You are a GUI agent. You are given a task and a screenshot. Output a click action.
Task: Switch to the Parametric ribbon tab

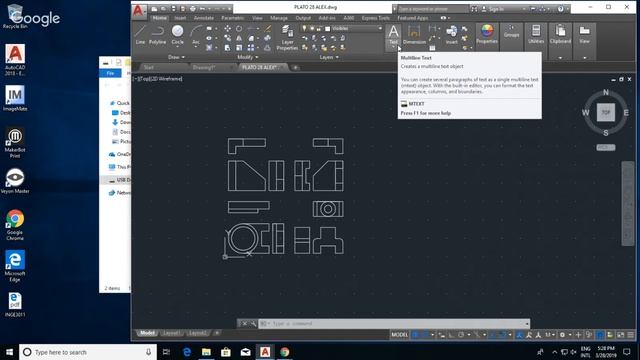(233, 18)
